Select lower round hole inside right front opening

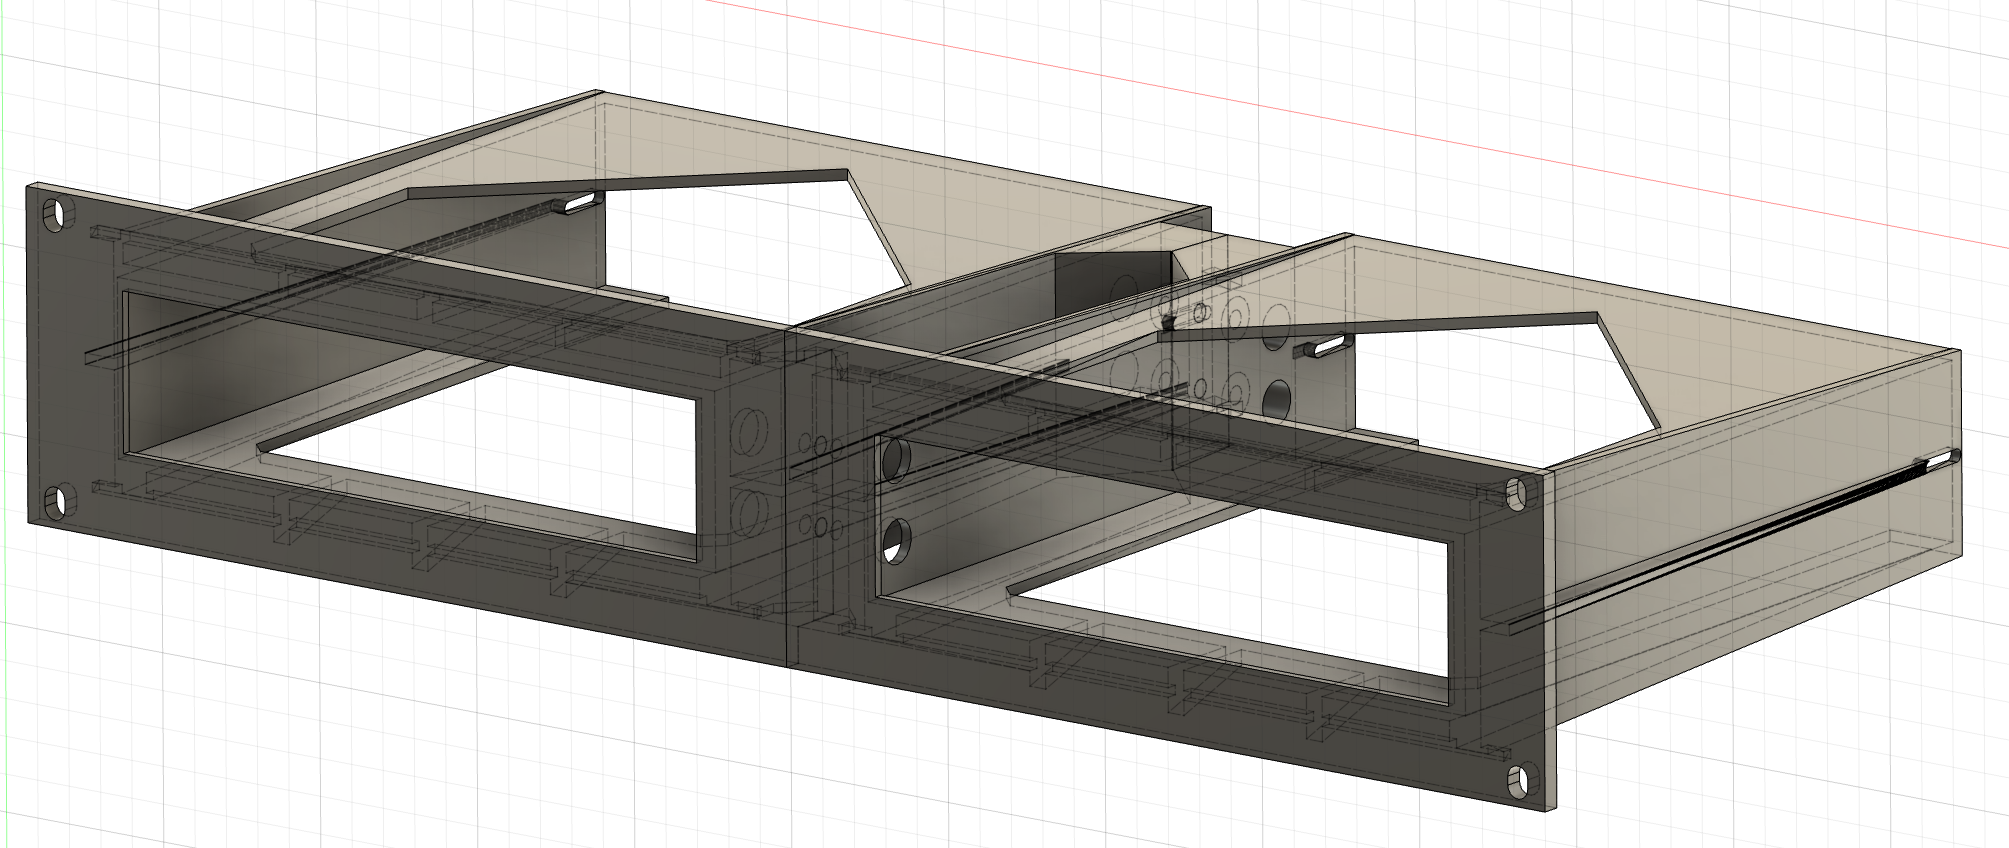(x=895, y=540)
